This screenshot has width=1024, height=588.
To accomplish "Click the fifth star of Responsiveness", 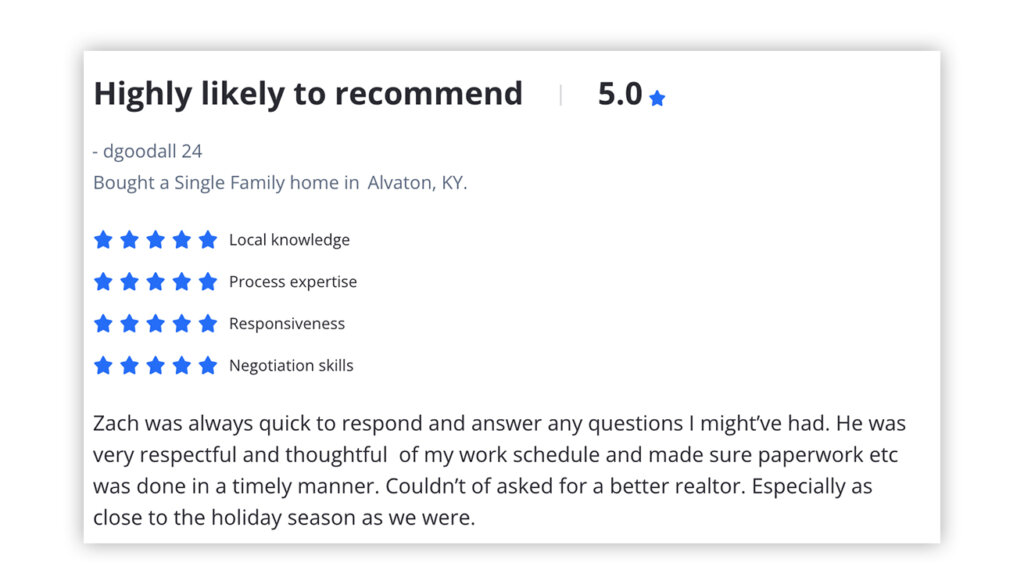I will (x=208, y=323).
